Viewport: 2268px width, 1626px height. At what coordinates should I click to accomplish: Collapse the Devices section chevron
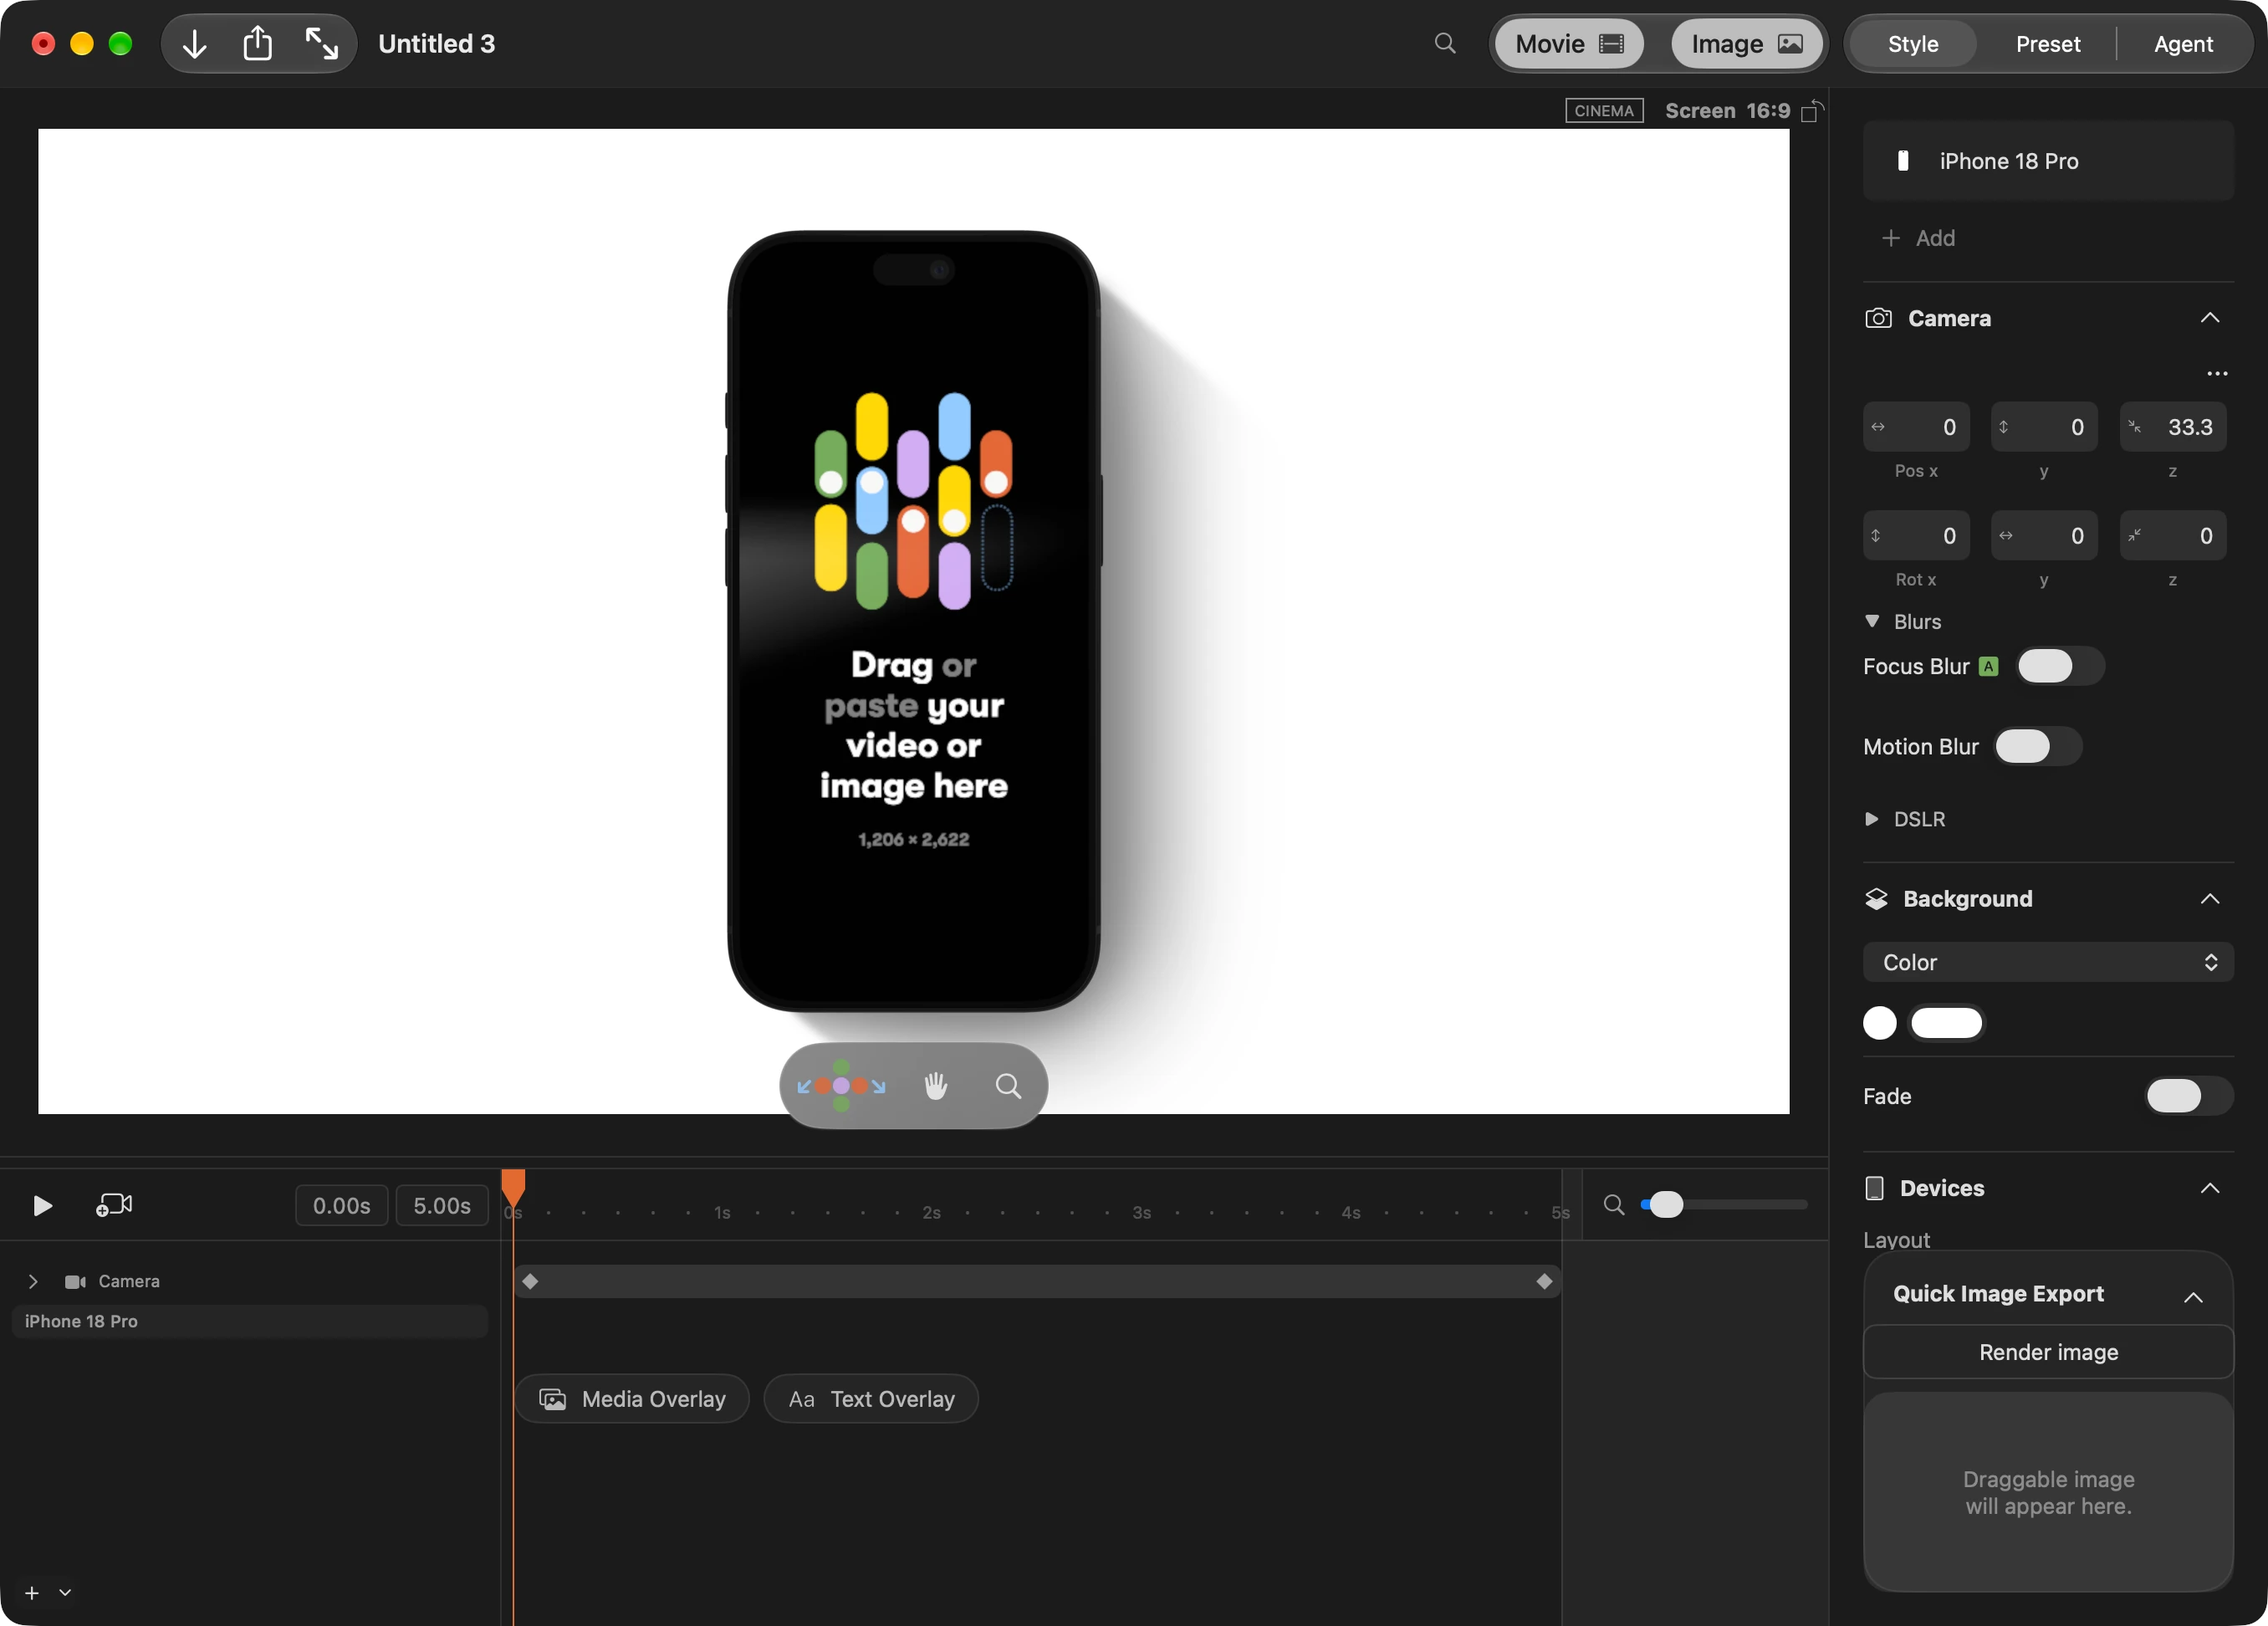tap(2210, 1188)
